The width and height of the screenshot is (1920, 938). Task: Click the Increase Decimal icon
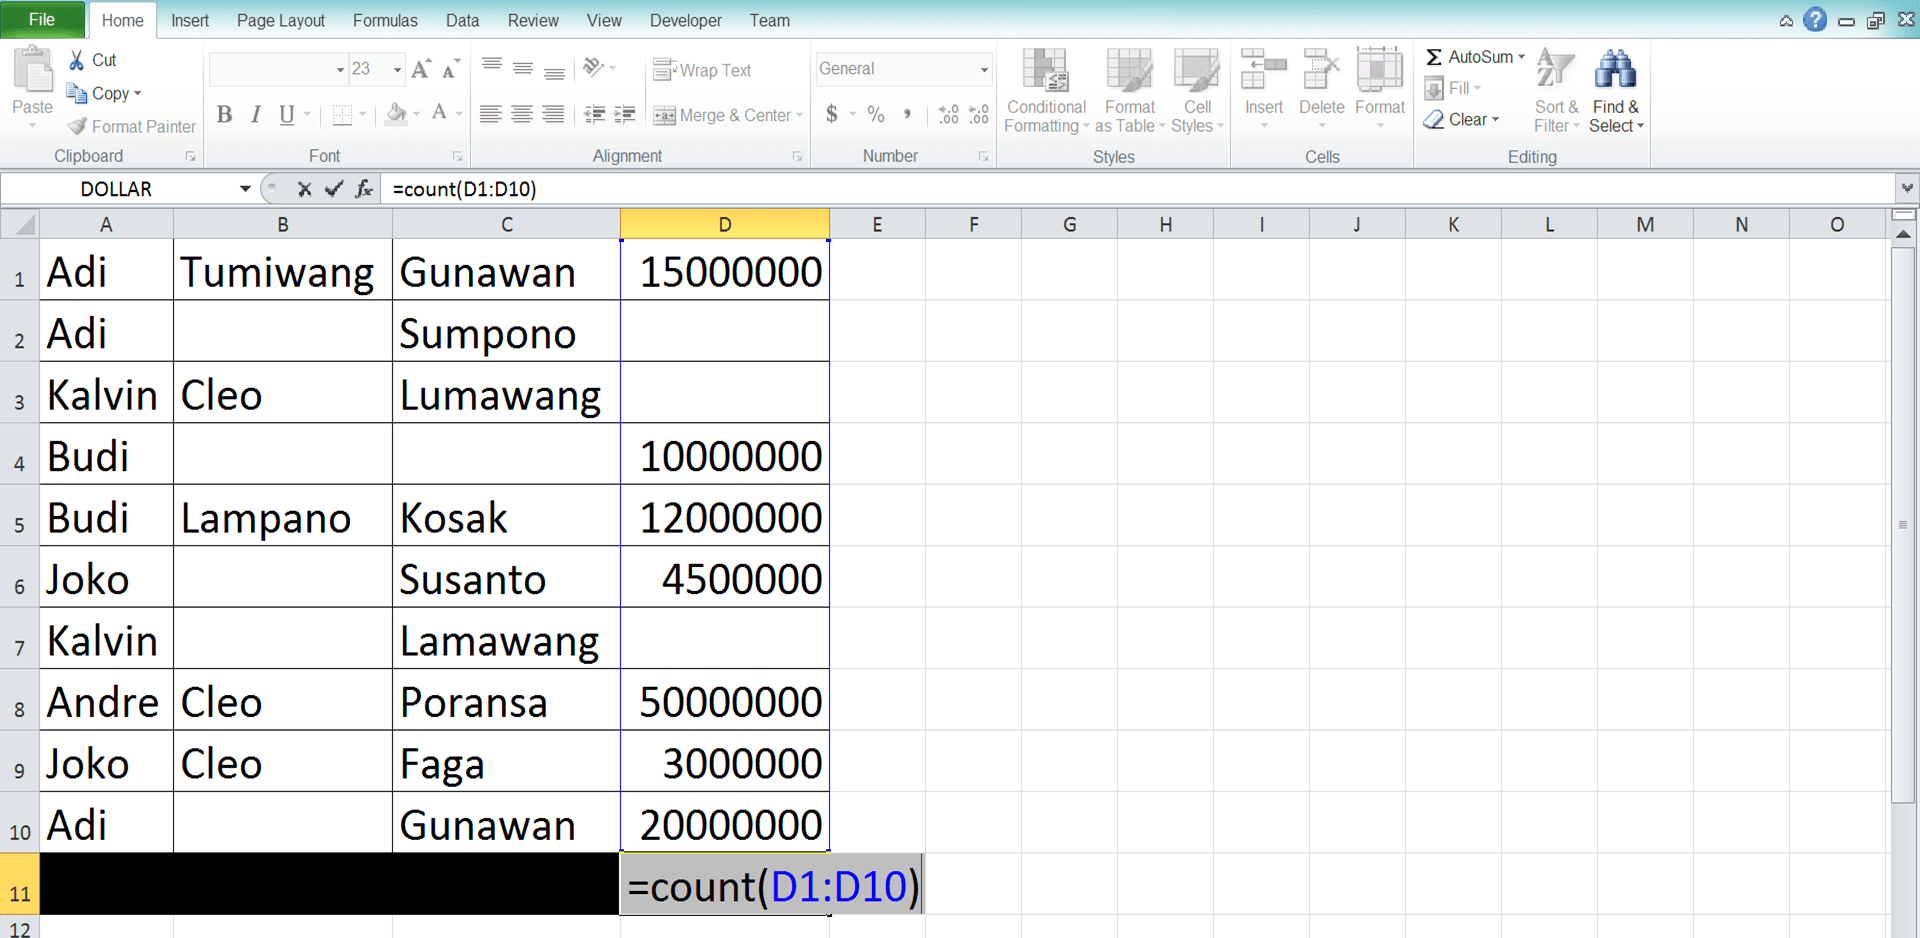point(948,115)
